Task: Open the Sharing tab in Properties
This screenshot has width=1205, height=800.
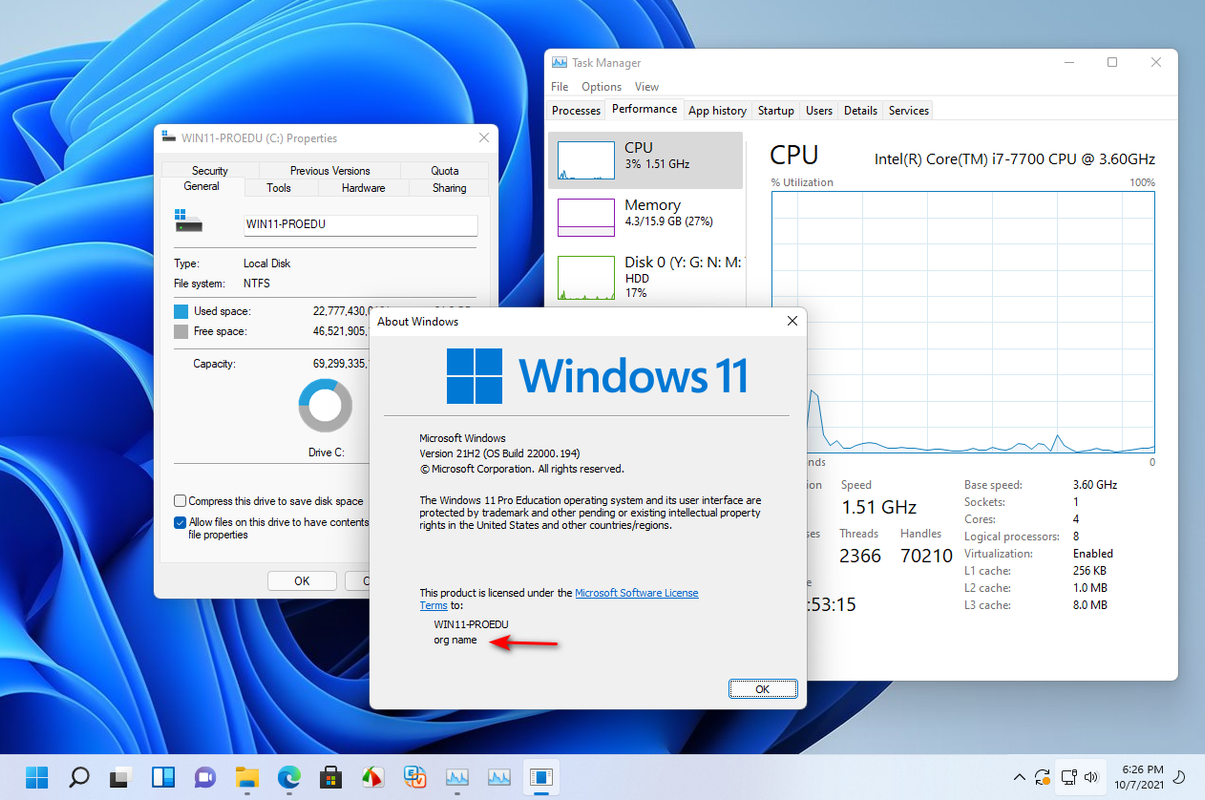Action: point(449,188)
